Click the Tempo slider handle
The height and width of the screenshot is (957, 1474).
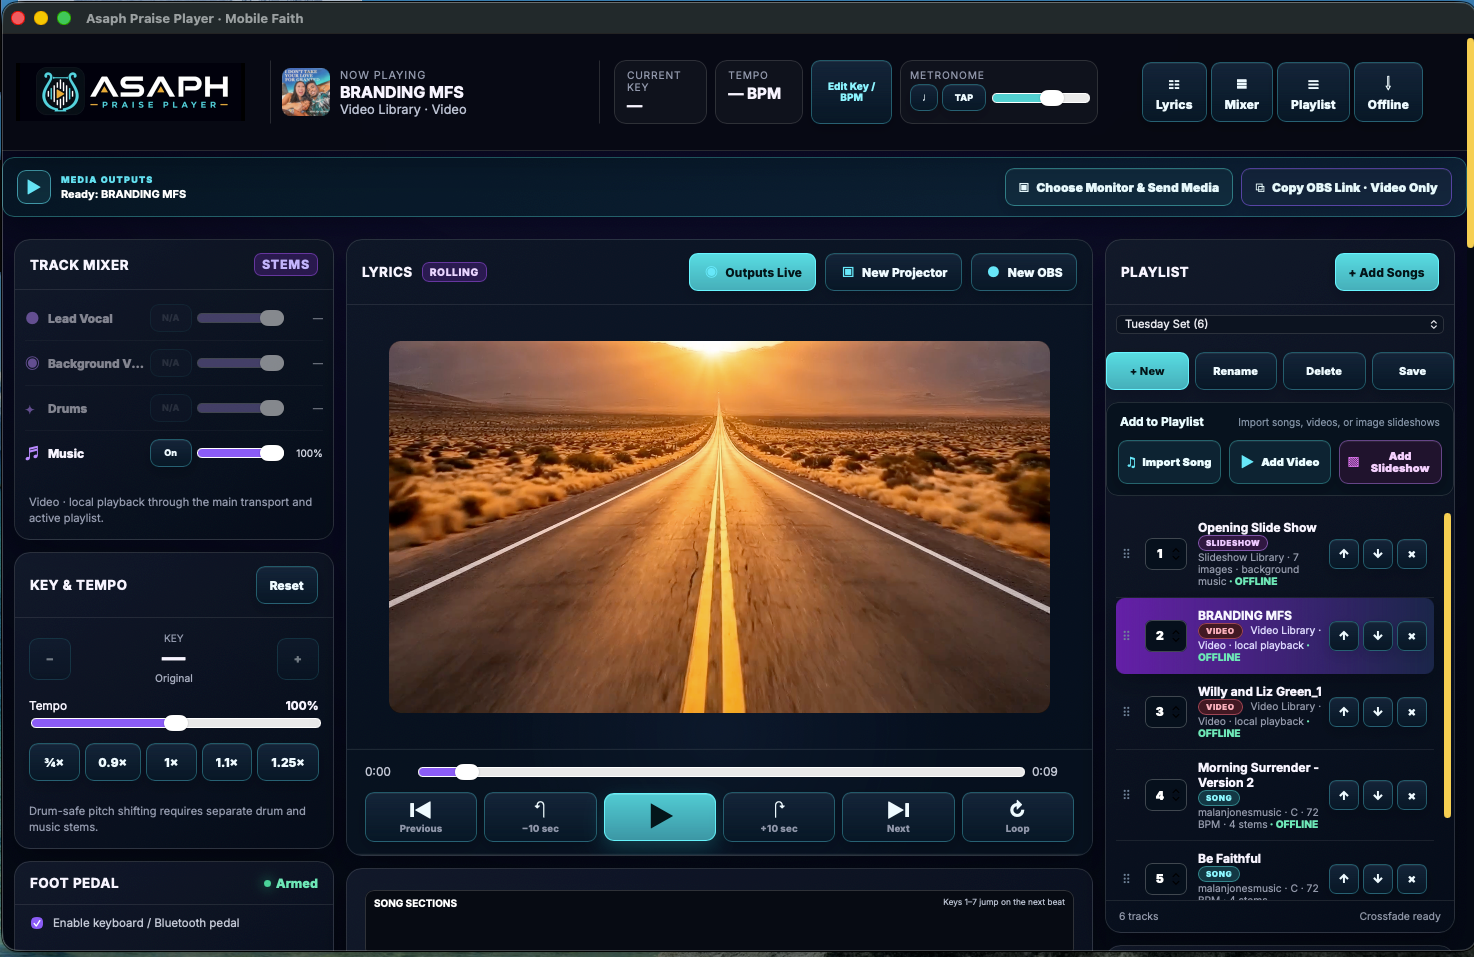coord(176,723)
